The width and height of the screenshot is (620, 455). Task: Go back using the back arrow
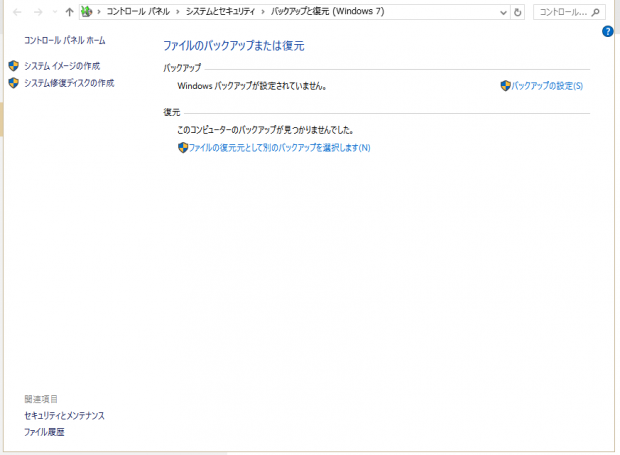[x=17, y=12]
